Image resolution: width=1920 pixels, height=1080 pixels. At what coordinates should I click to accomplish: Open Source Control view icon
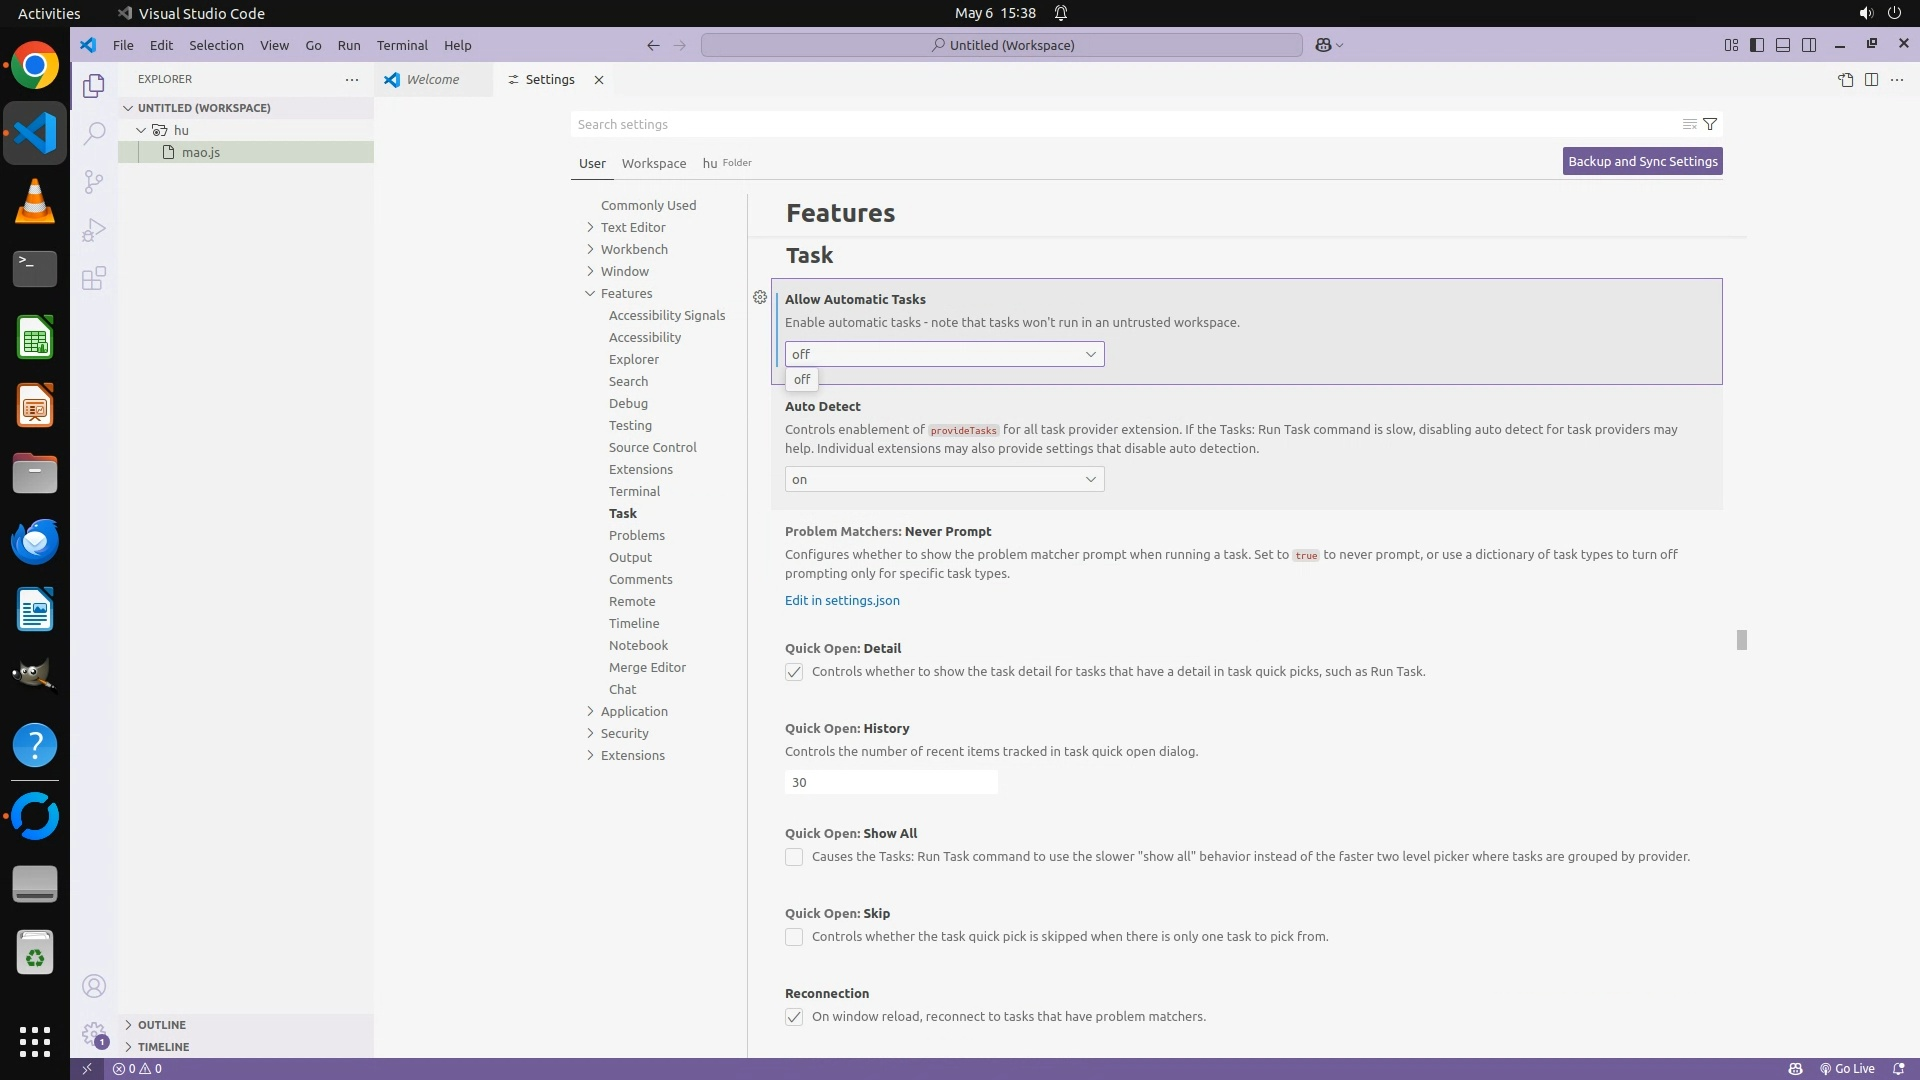94,181
